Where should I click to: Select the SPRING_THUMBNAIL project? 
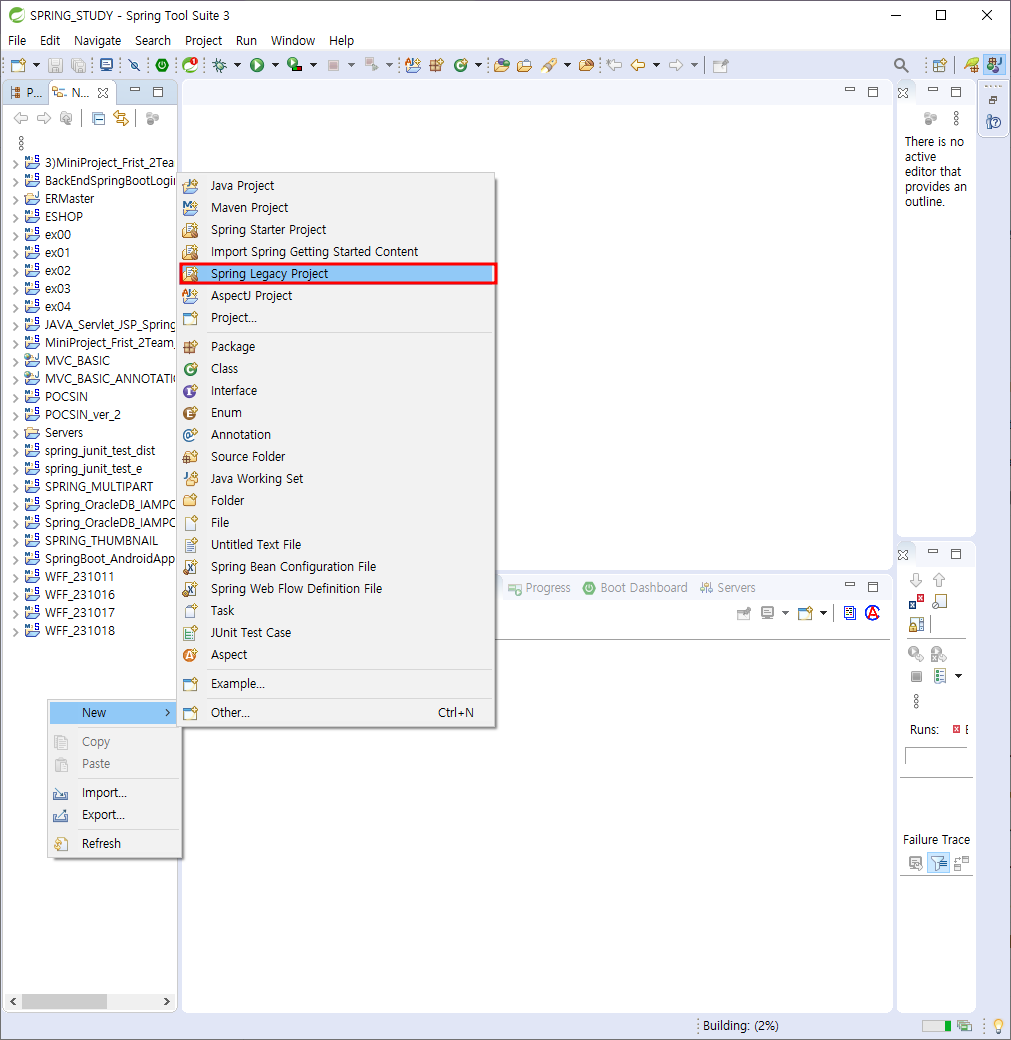(x=101, y=541)
